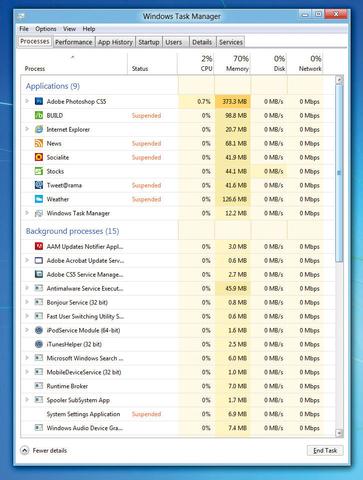Viewport: 363px width, 480px height.
Task: Expand the Internet Explorer process group
Action: click(27, 129)
